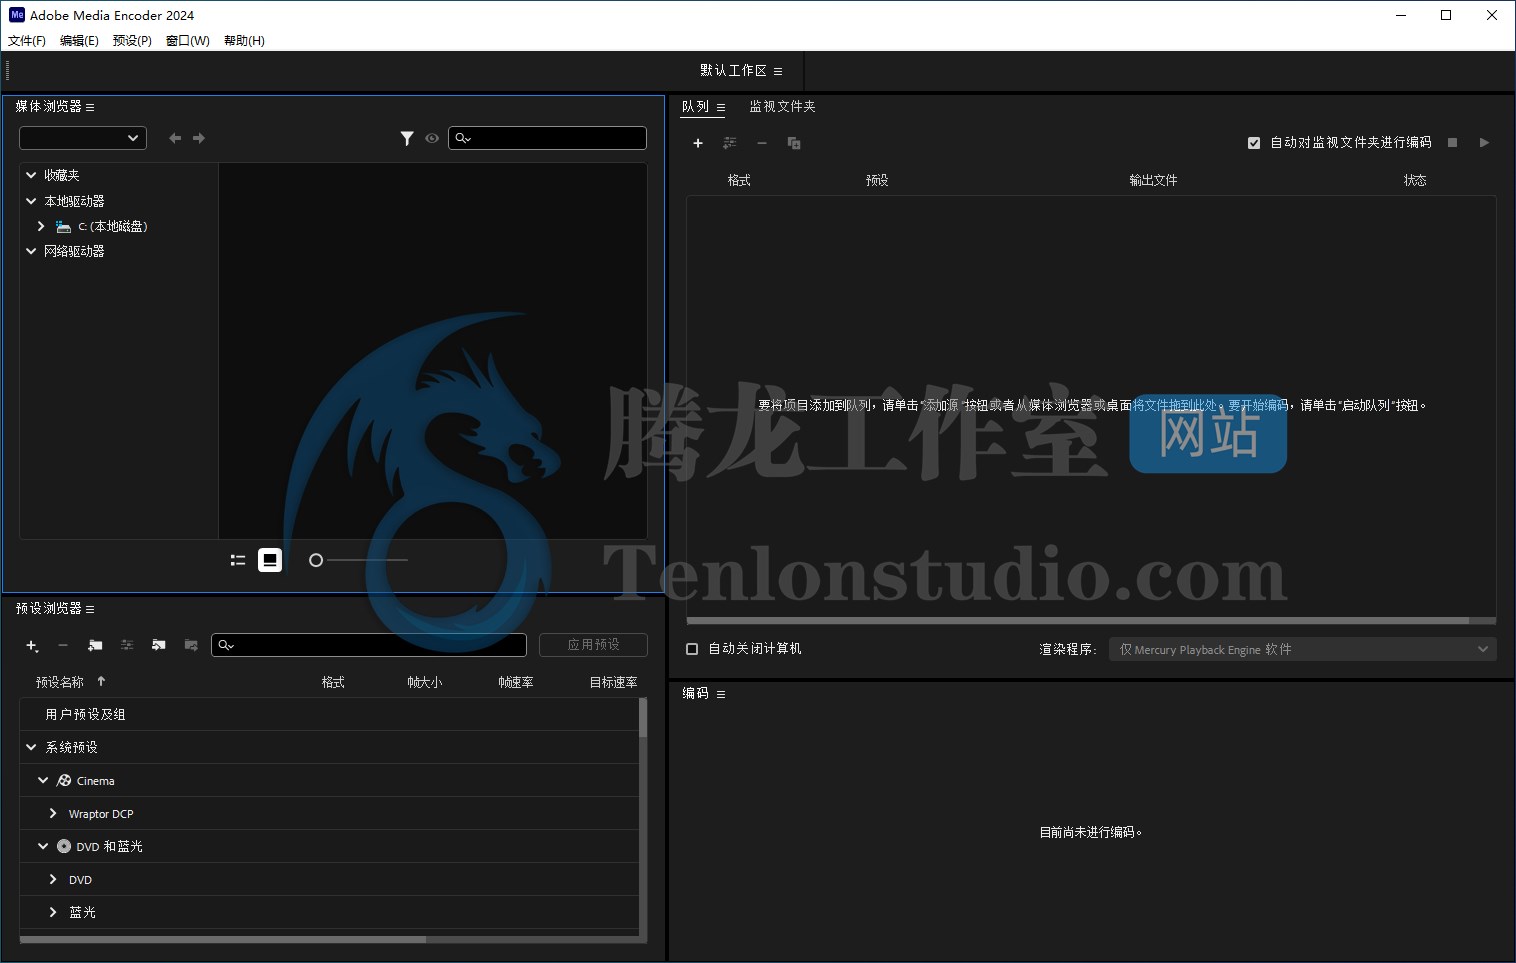The height and width of the screenshot is (963, 1516).
Task: Click the Queue panel horizontal scrollbar
Action: 1078,621
